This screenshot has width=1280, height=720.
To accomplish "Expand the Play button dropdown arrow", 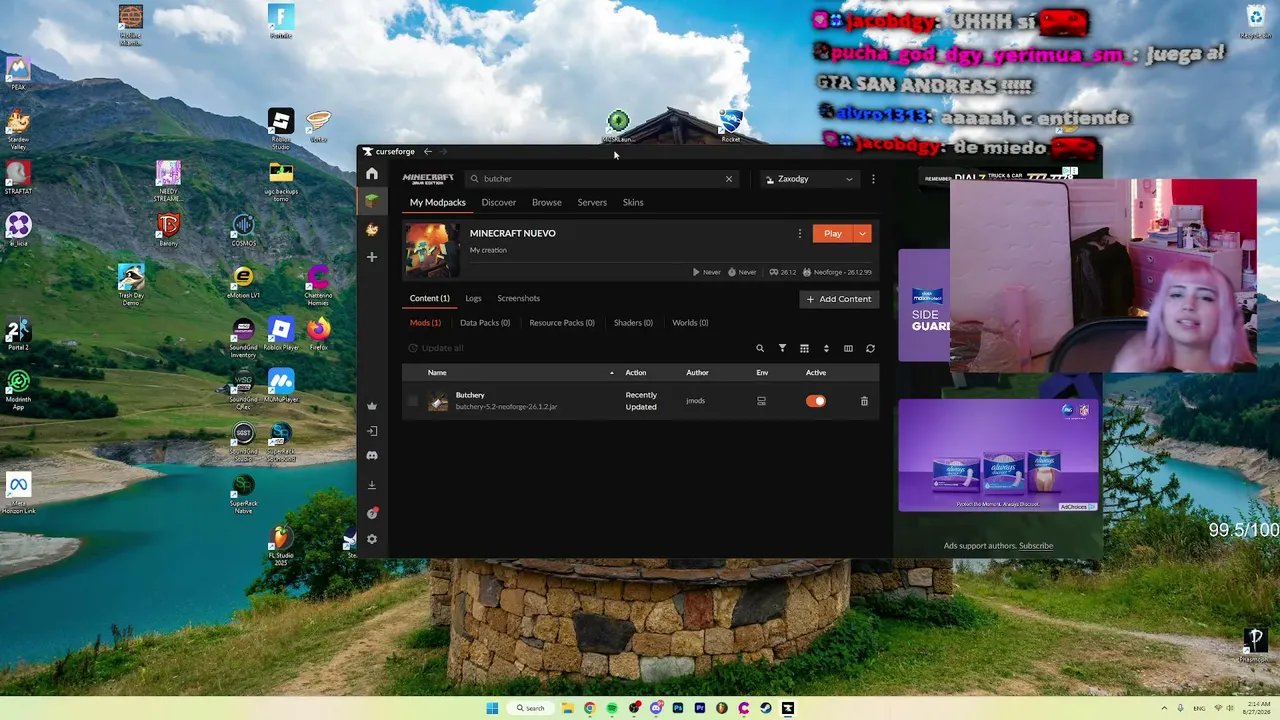I will [x=862, y=233].
